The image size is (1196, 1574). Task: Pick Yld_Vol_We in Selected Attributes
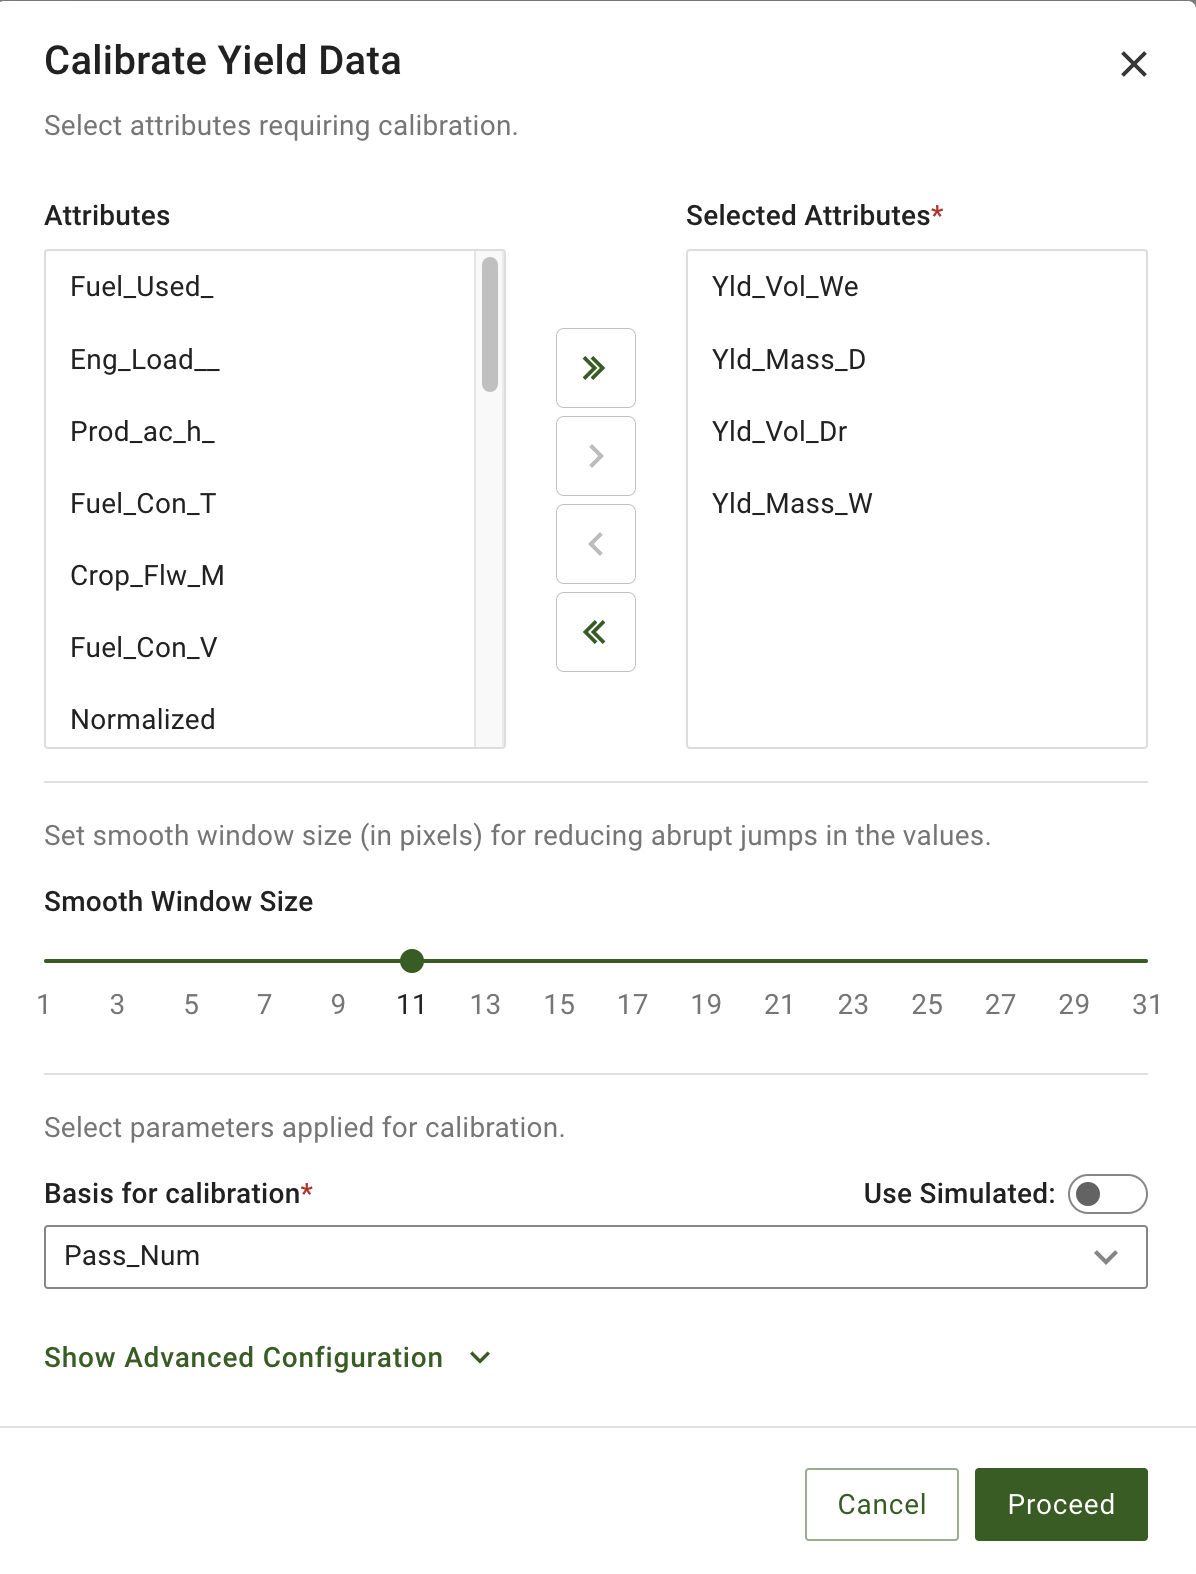click(785, 287)
